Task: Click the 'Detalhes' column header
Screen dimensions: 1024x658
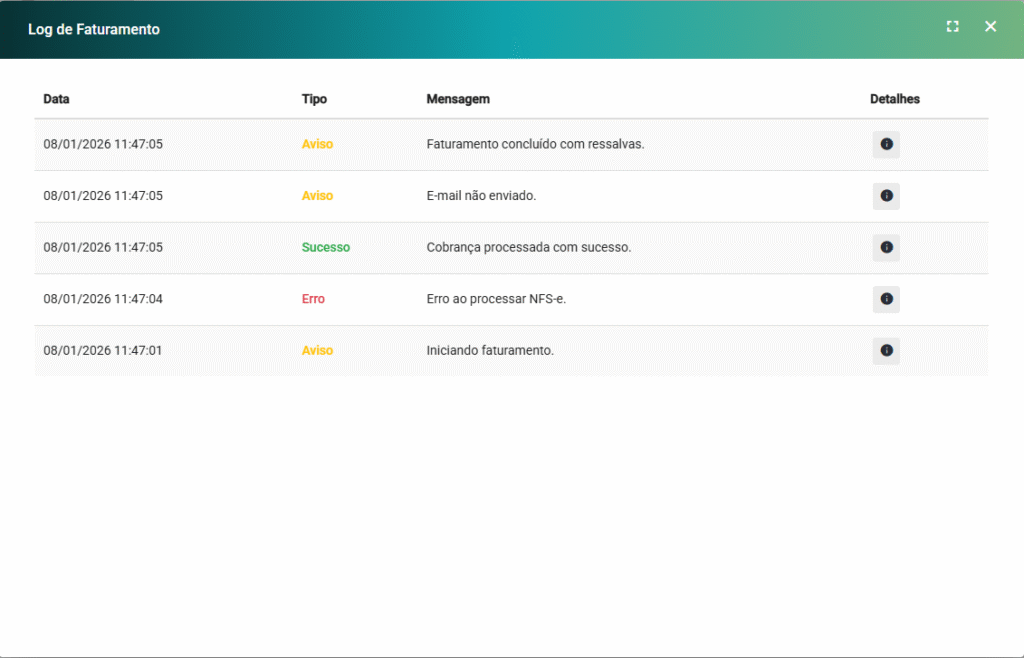Action: 894,99
